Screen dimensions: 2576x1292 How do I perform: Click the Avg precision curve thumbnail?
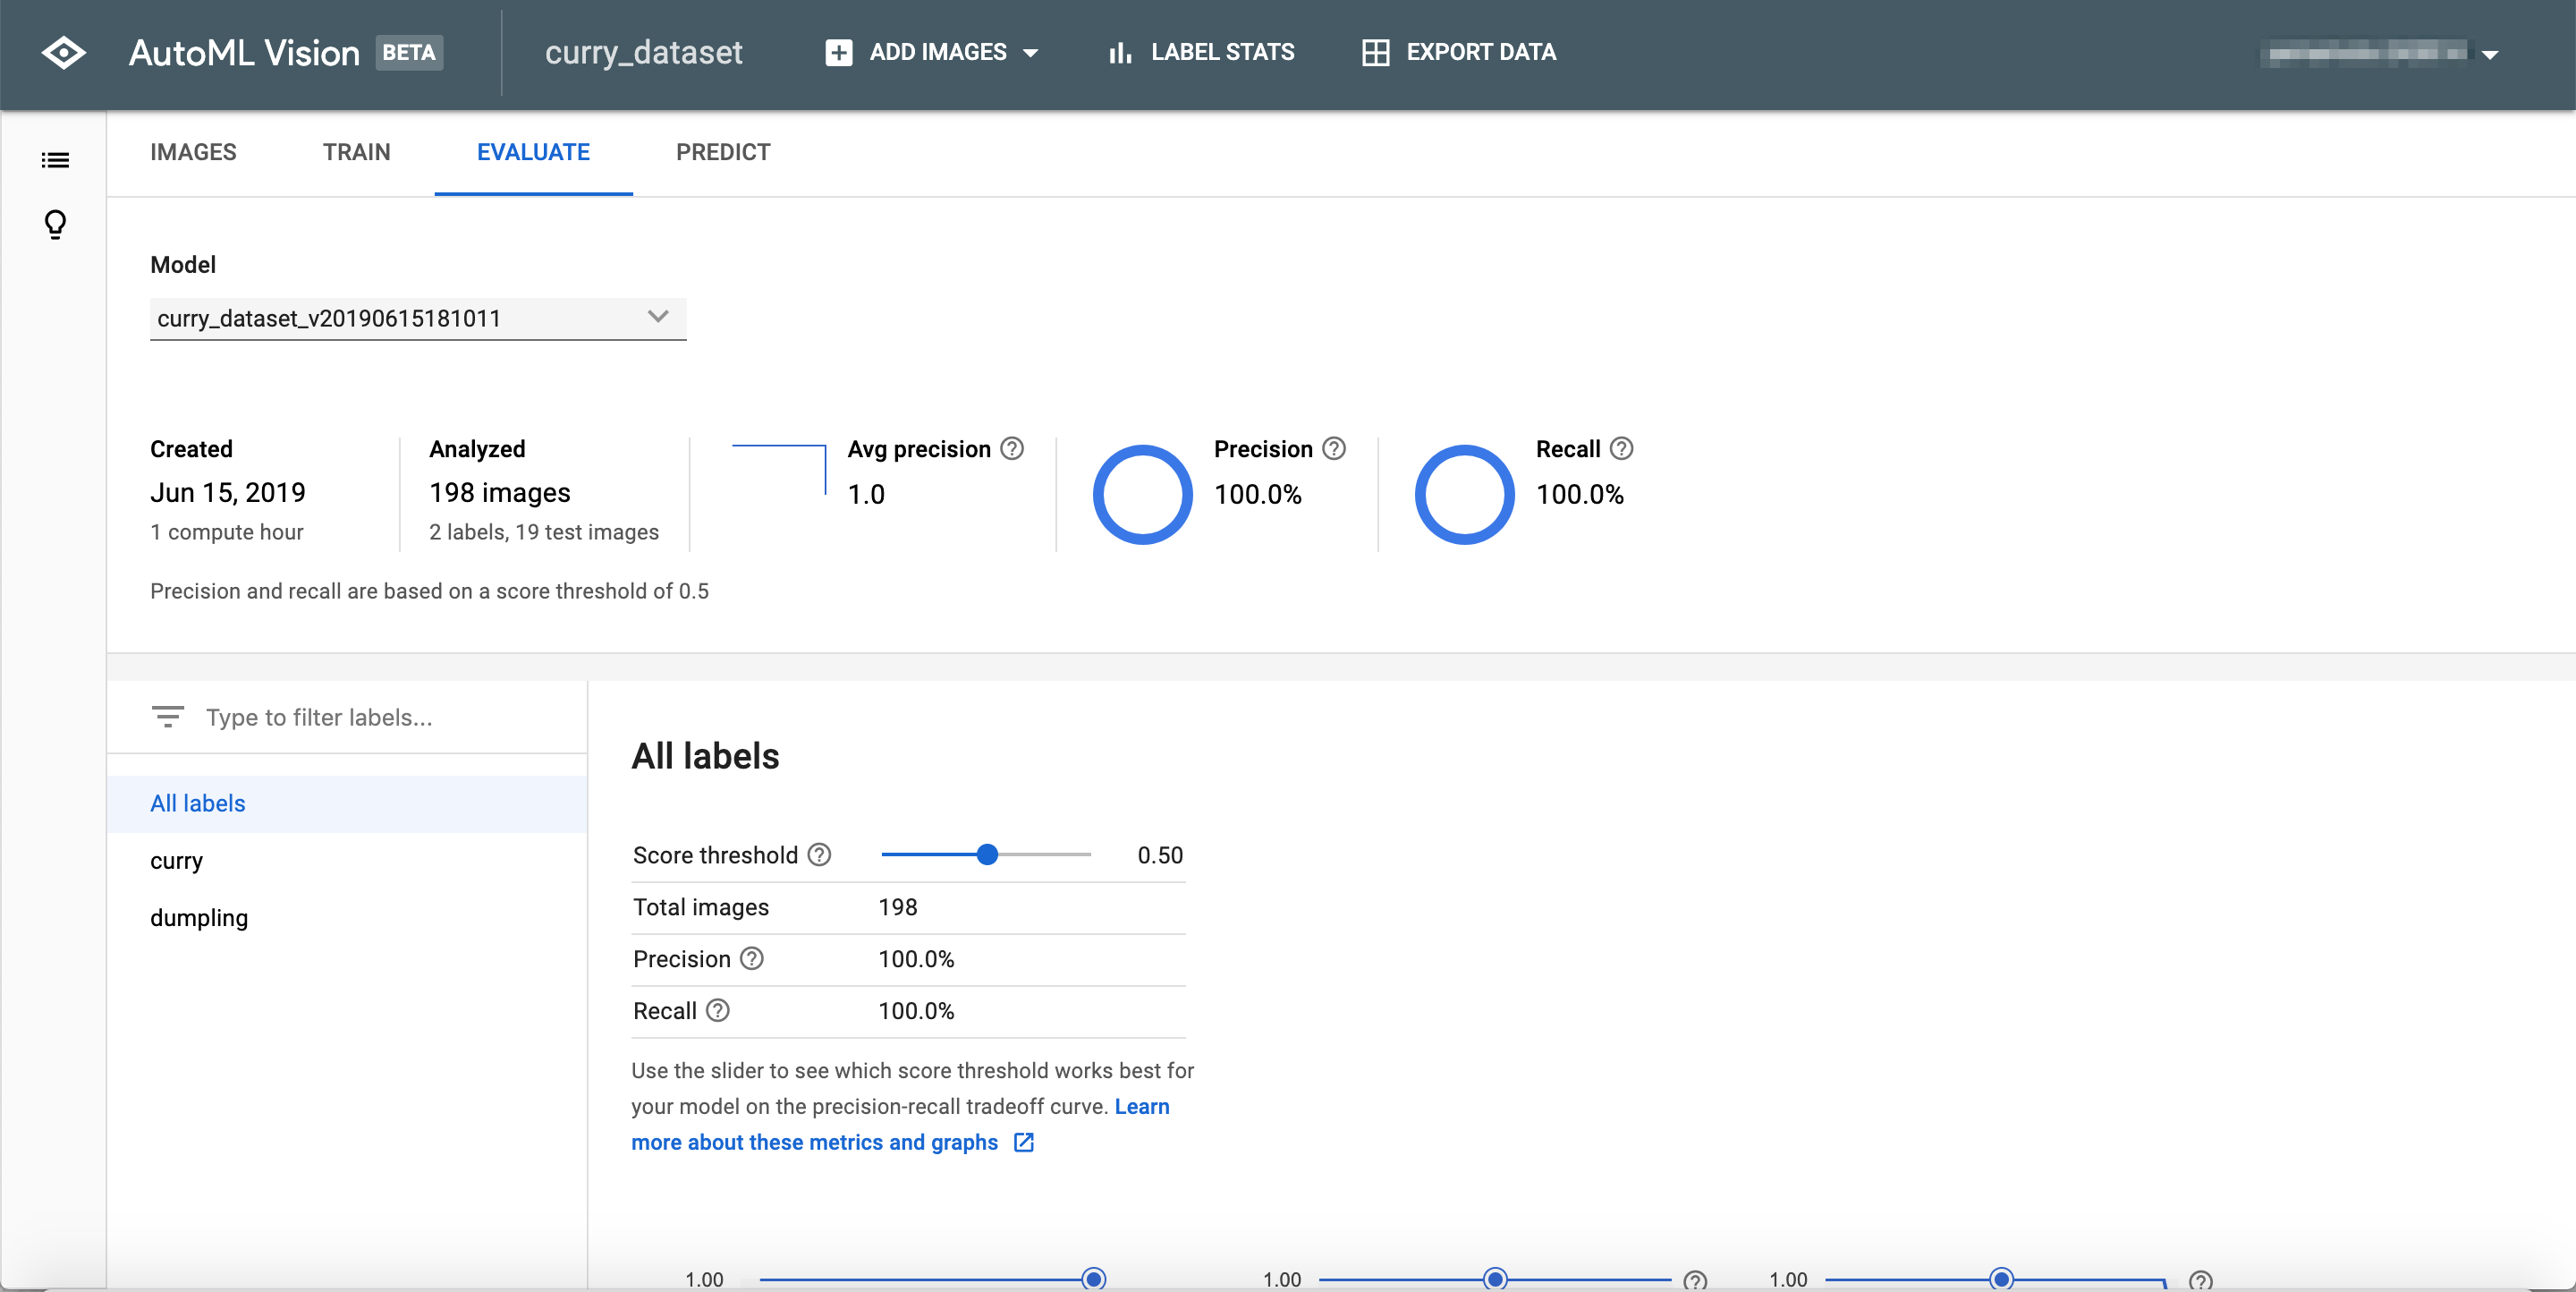point(779,469)
